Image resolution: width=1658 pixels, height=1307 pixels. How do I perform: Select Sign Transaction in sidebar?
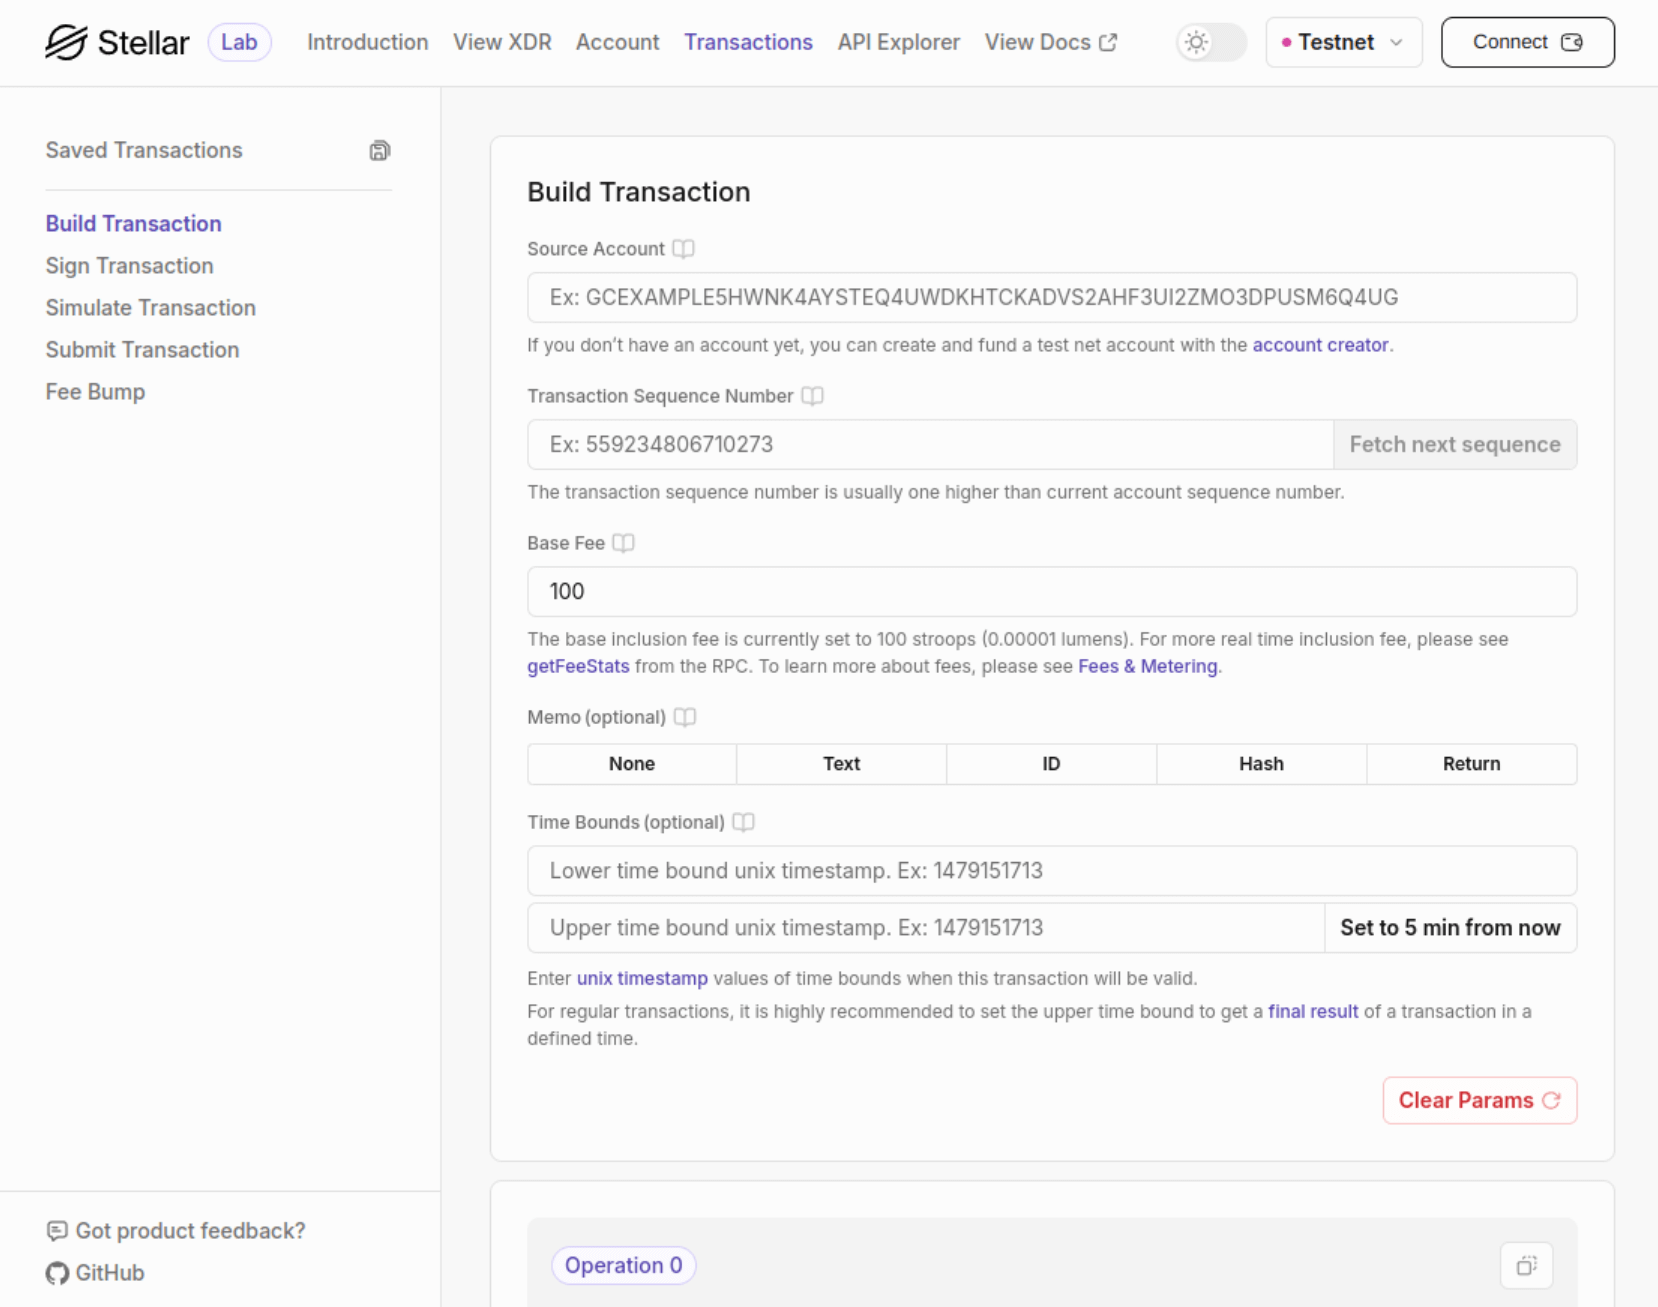129,266
